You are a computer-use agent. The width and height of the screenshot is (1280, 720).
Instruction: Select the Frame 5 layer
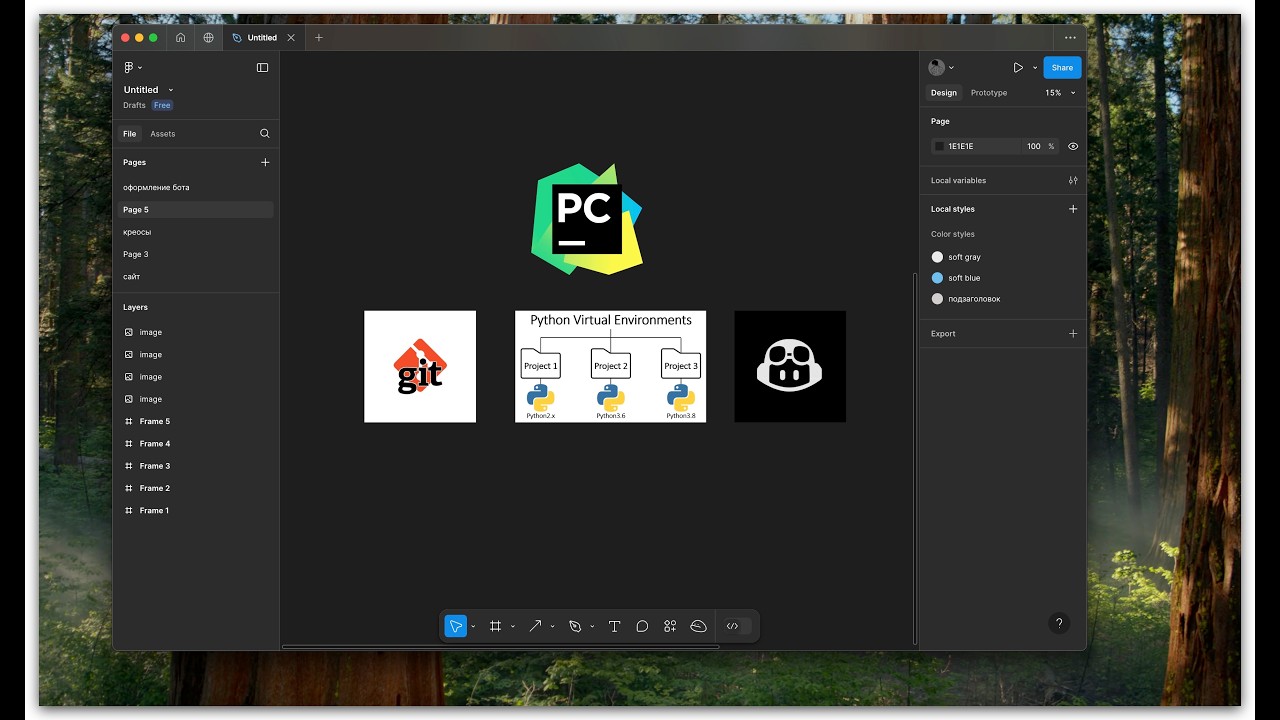(x=155, y=421)
